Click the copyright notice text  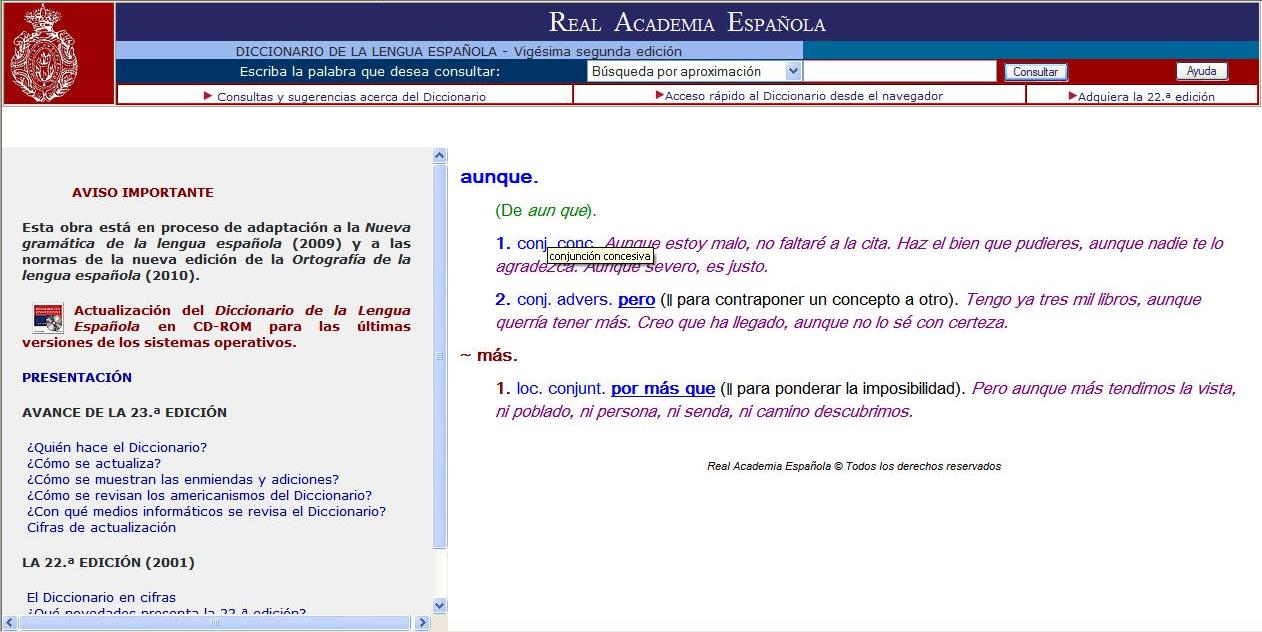click(x=854, y=466)
